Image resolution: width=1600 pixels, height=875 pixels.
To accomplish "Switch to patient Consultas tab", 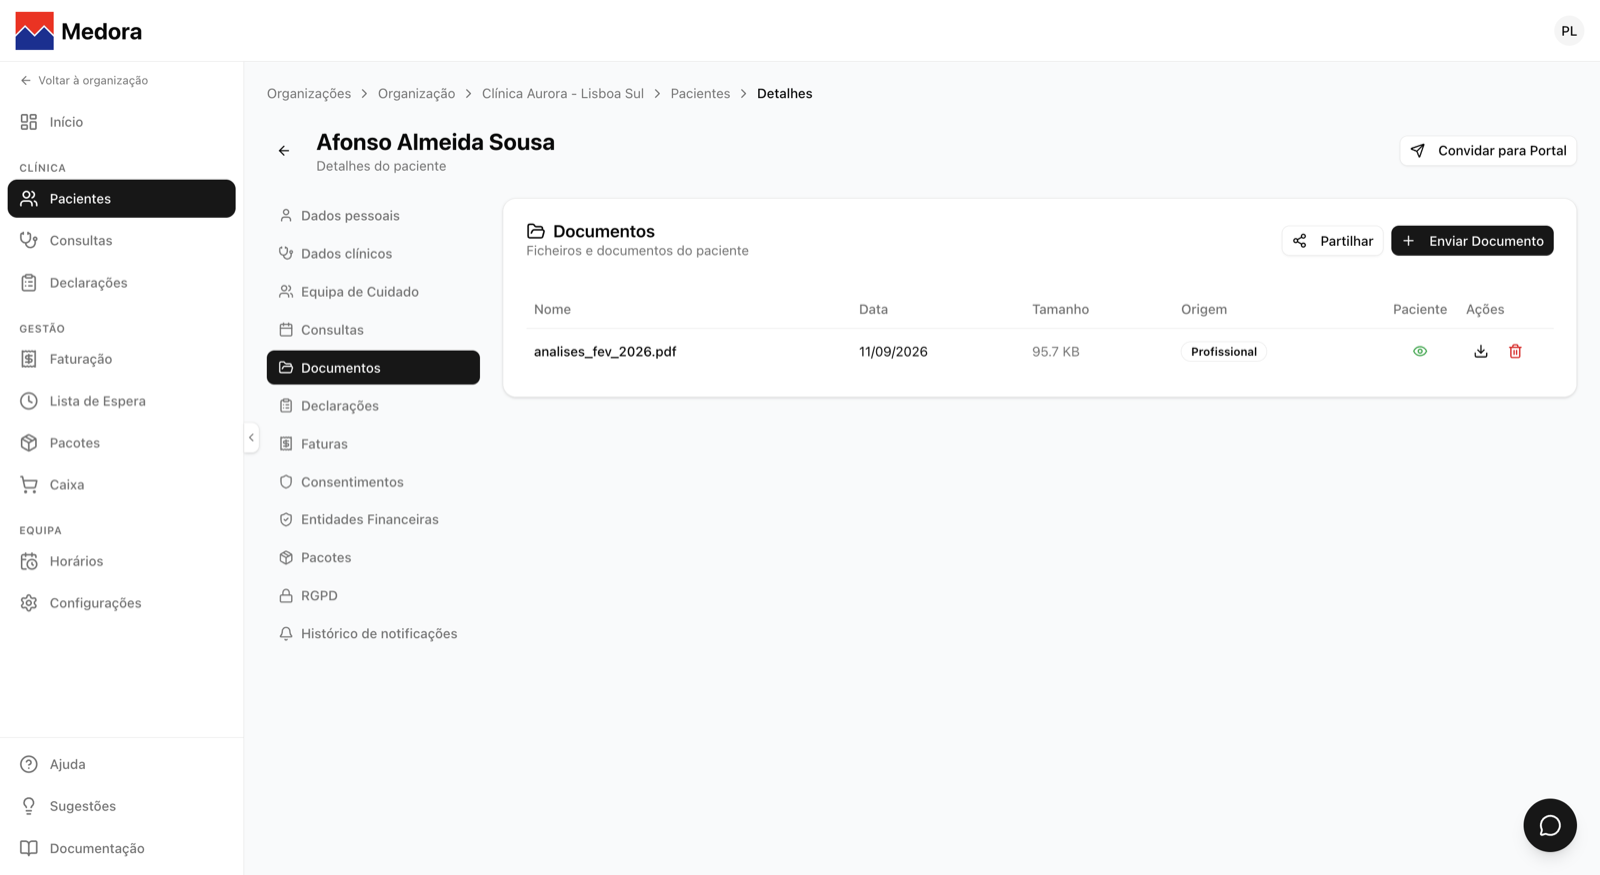I will tap(373, 330).
